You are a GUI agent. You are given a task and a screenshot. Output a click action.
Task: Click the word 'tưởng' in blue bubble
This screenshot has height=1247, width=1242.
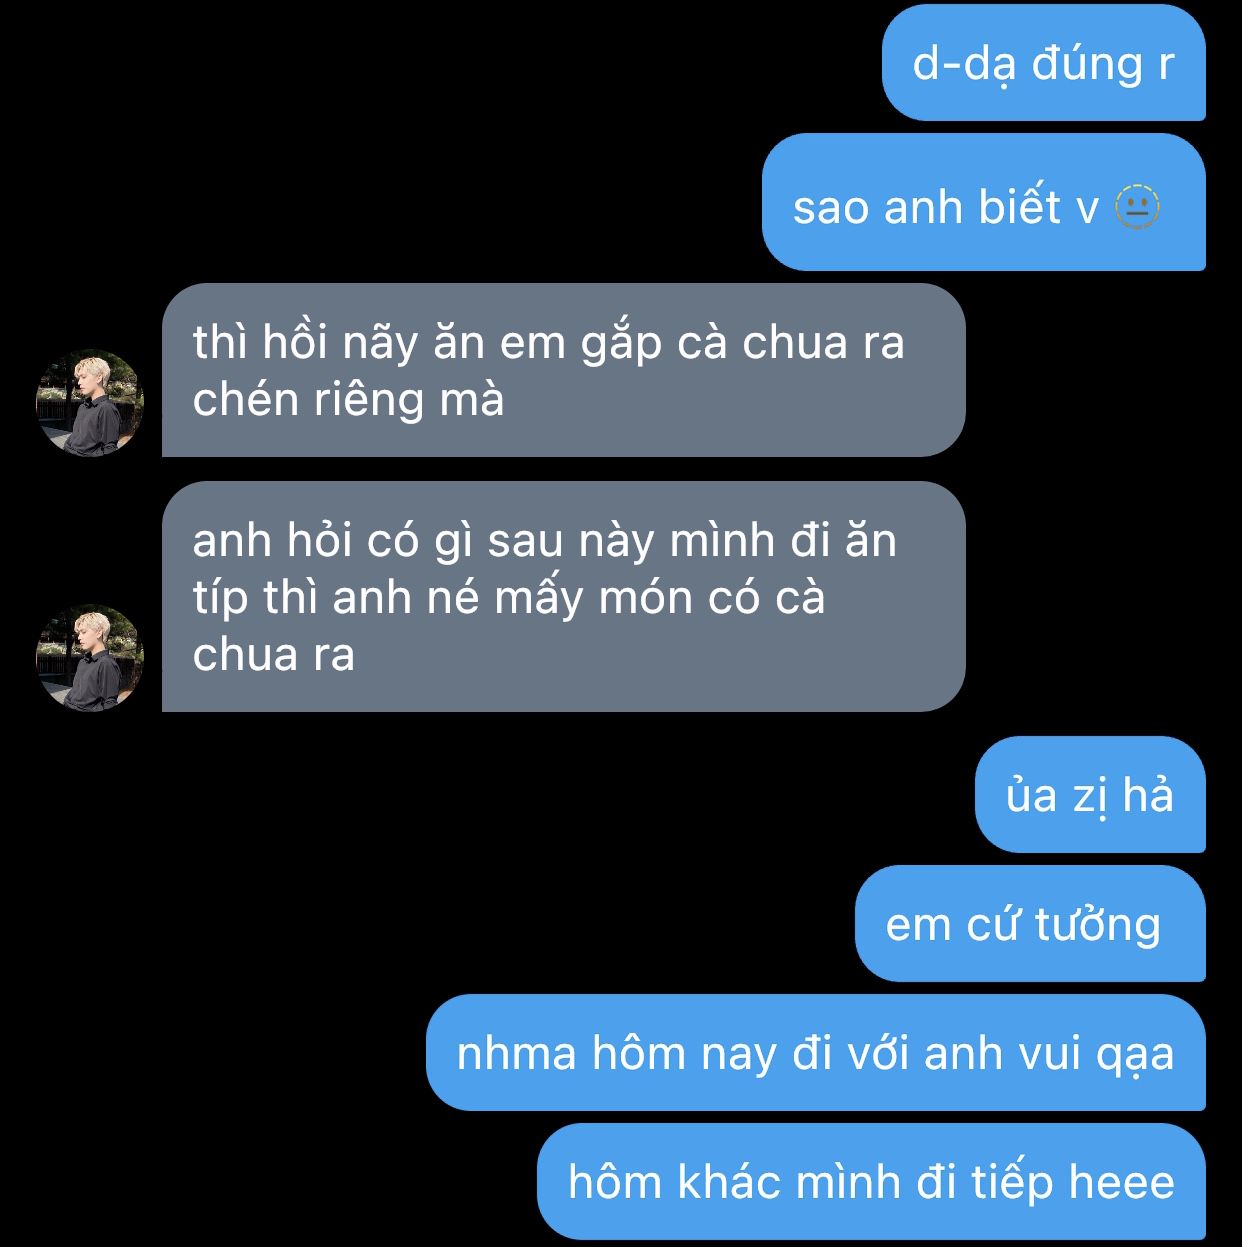1098,925
